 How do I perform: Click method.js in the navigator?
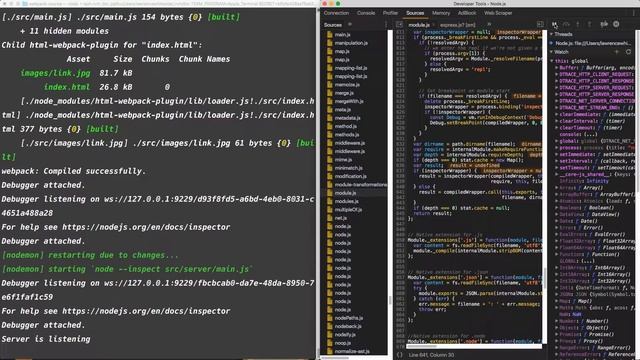coord(346,126)
